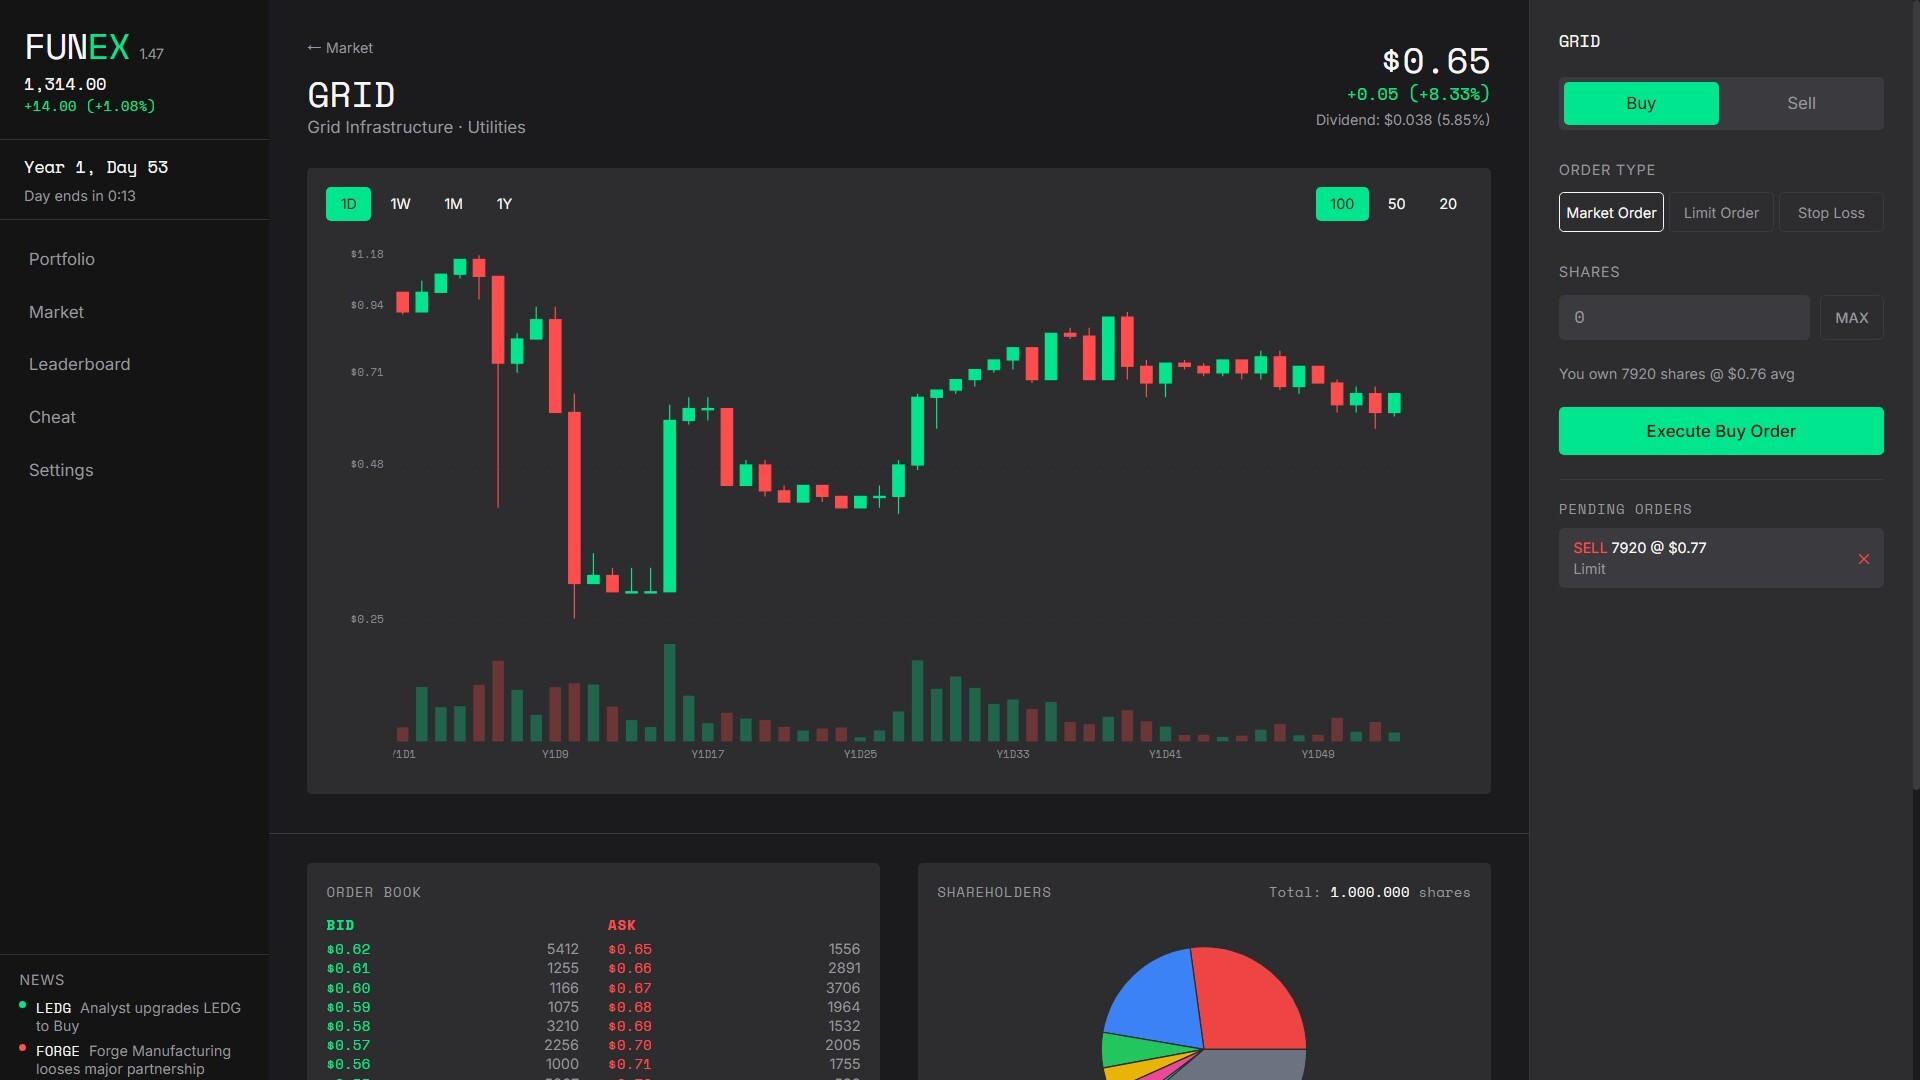Switch chart to 1W timeframe
Screen dimensions: 1920x1080
click(400, 204)
